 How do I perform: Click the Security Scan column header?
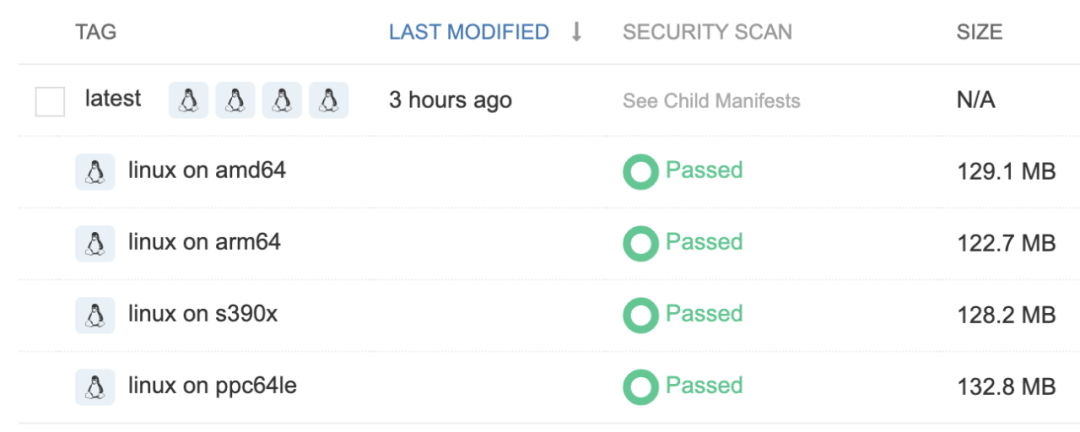[707, 32]
